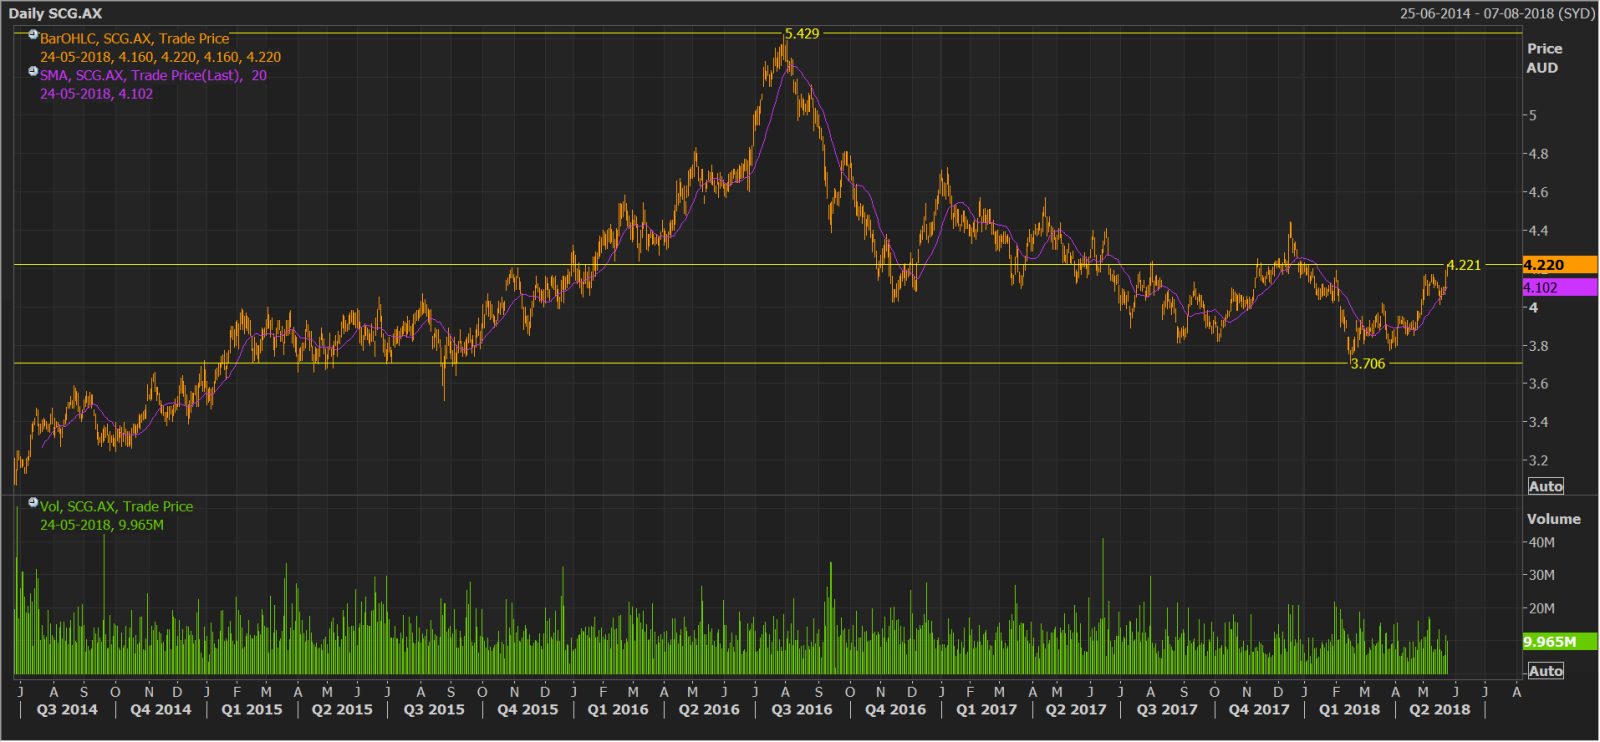Click the clock icon beside SMA legend
Image resolution: width=1600 pixels, height=742 pixels.
[33, 72]
